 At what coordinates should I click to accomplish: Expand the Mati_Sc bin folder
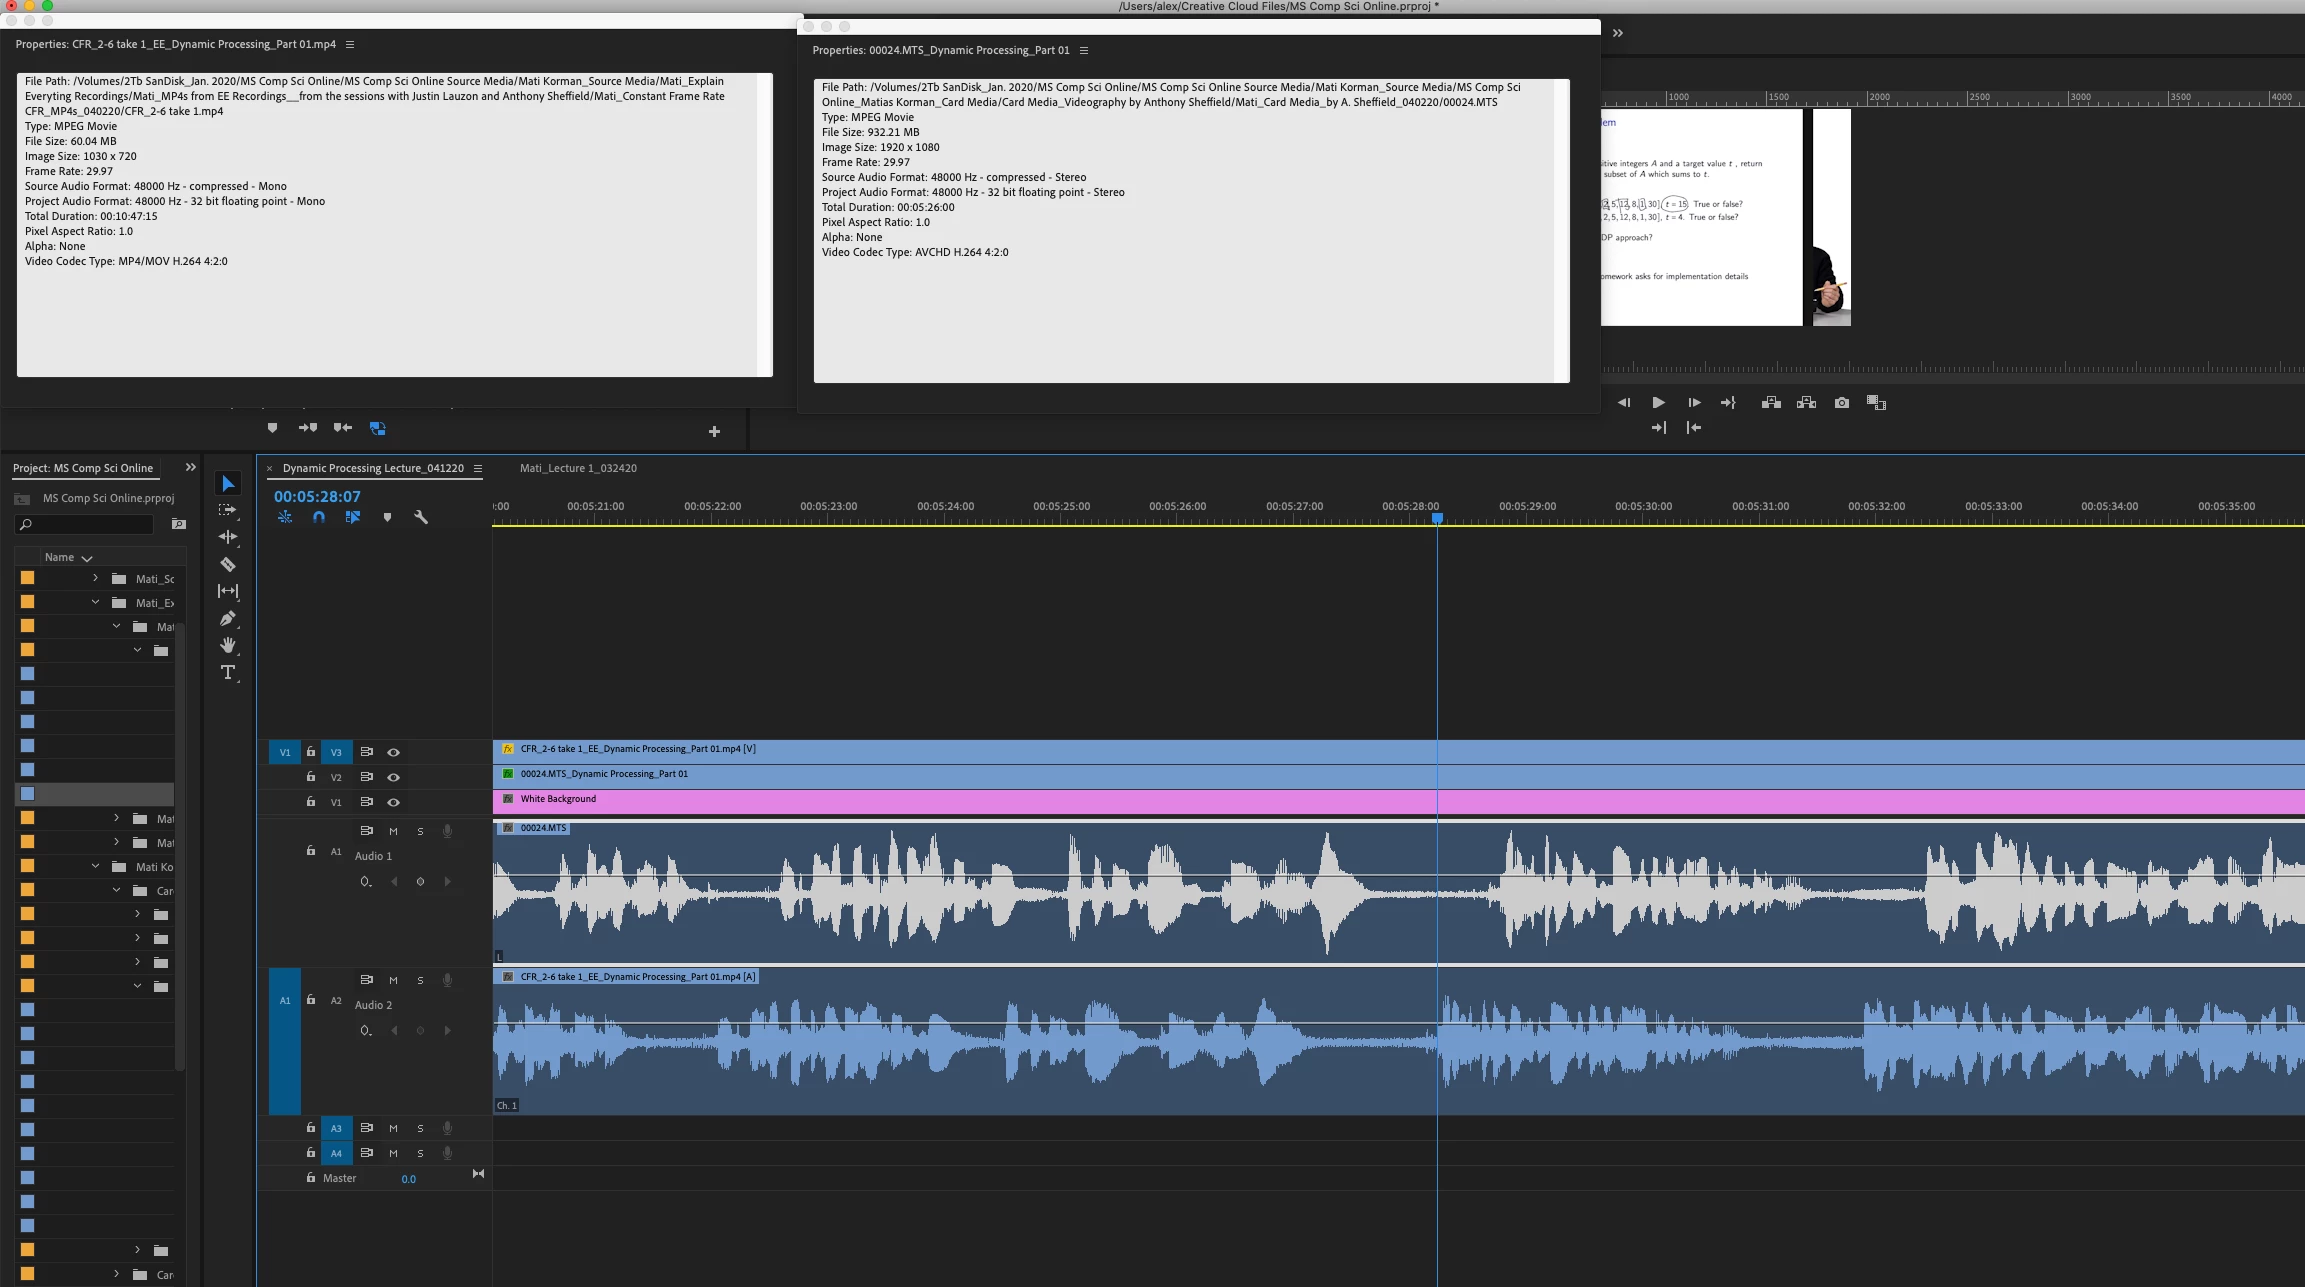click(95, 578)
